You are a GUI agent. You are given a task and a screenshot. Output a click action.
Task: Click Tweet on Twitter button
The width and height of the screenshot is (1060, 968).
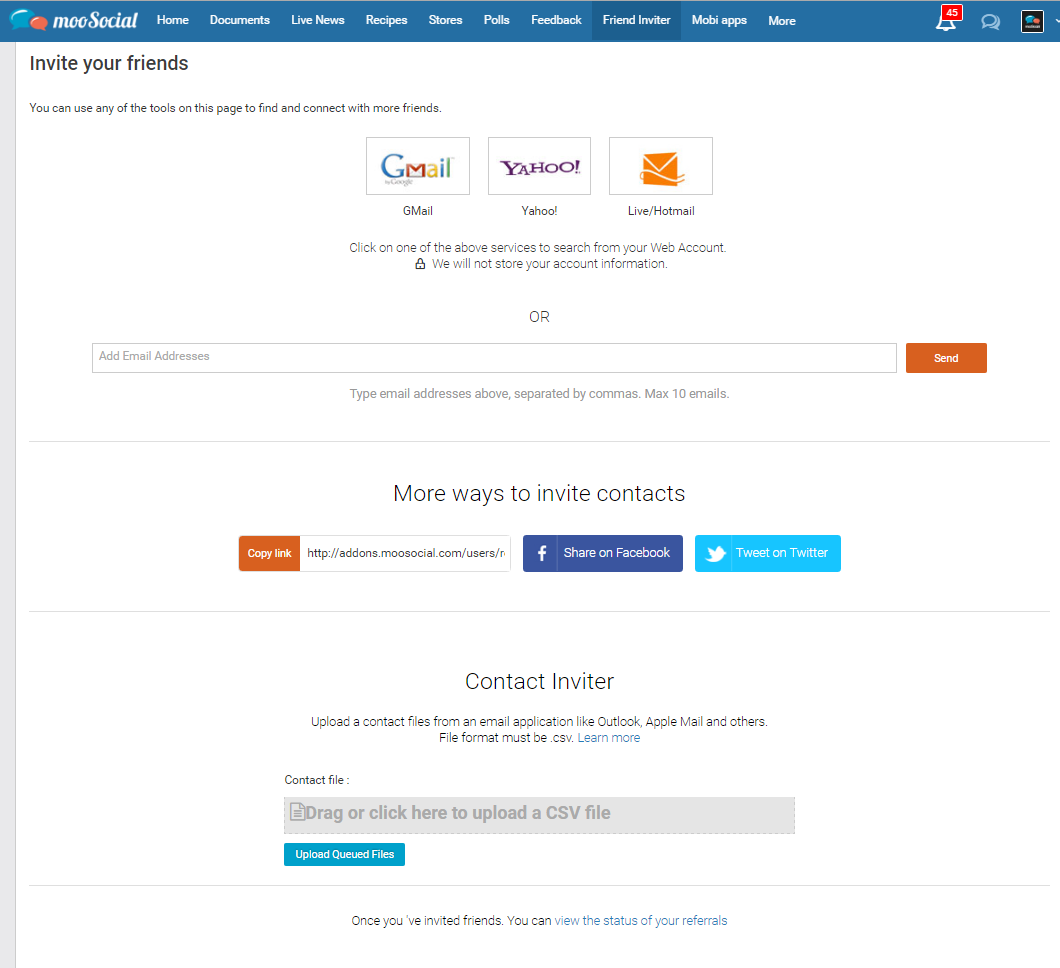click(768, 554)
